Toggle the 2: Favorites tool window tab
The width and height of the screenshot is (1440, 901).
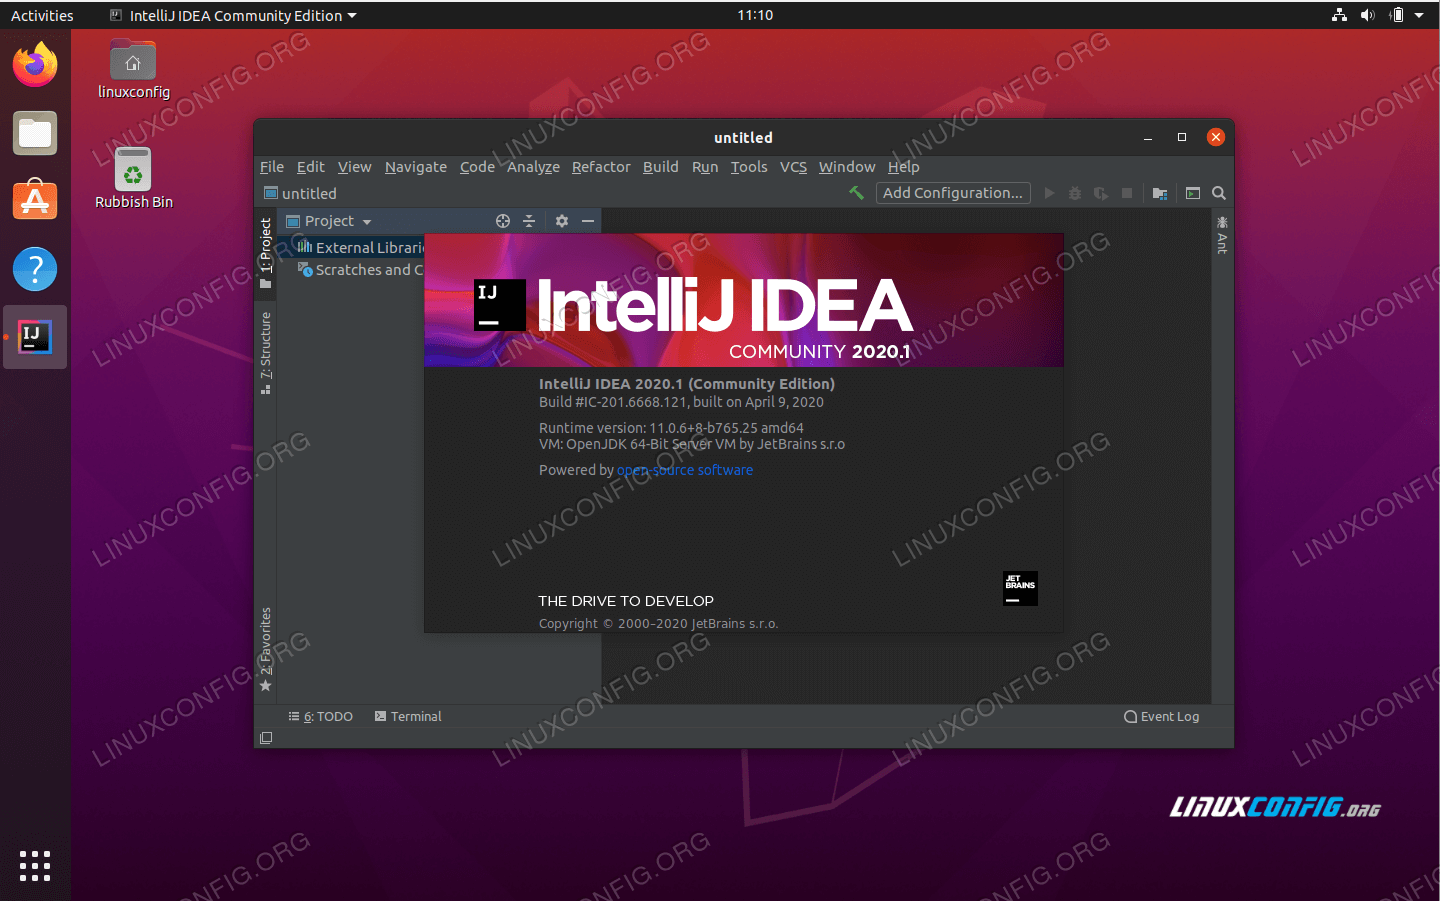click(x=265, y=649)
